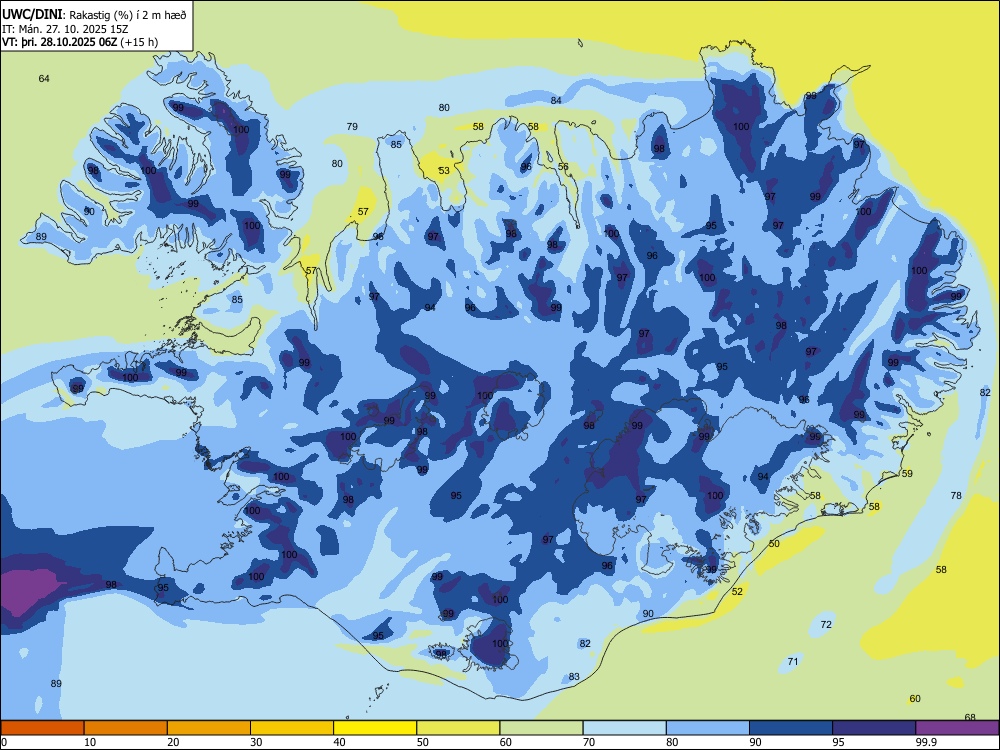Screen dimensions: 1000x750
Task: Select the '40' legend scale label
Action: point(340,742)
